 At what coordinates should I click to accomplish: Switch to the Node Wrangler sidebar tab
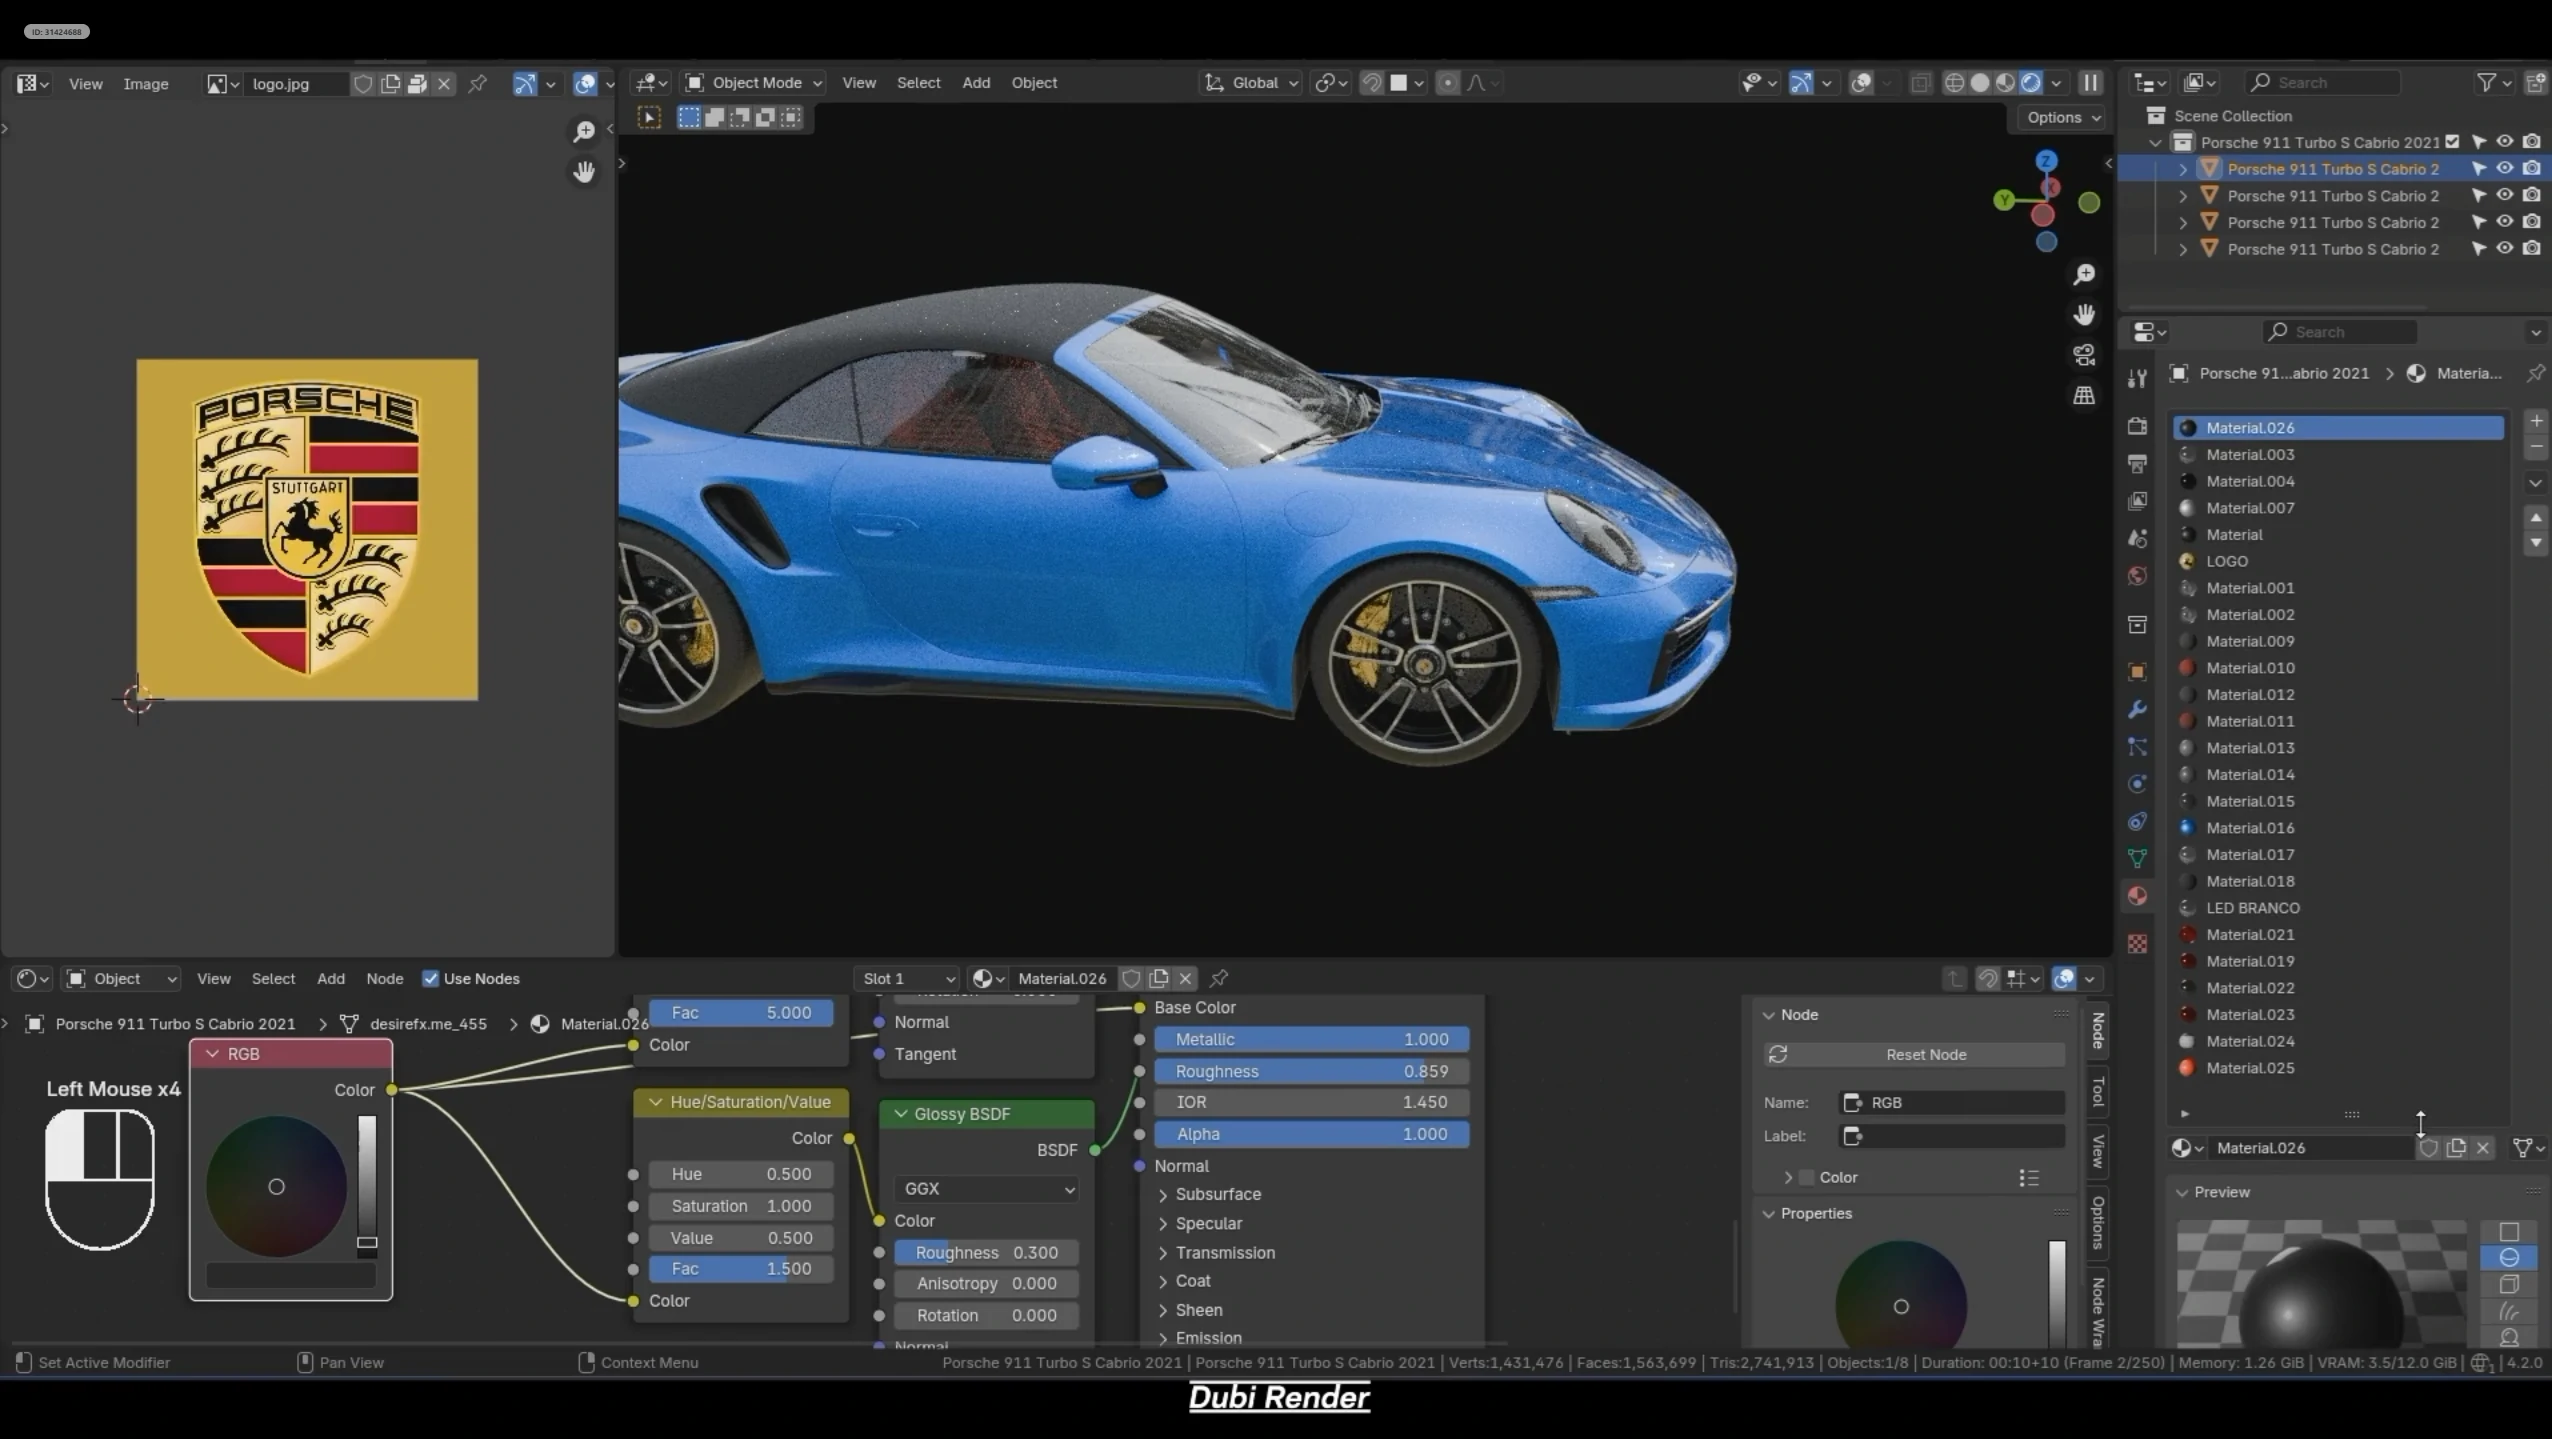[x=2098, y=1312]
